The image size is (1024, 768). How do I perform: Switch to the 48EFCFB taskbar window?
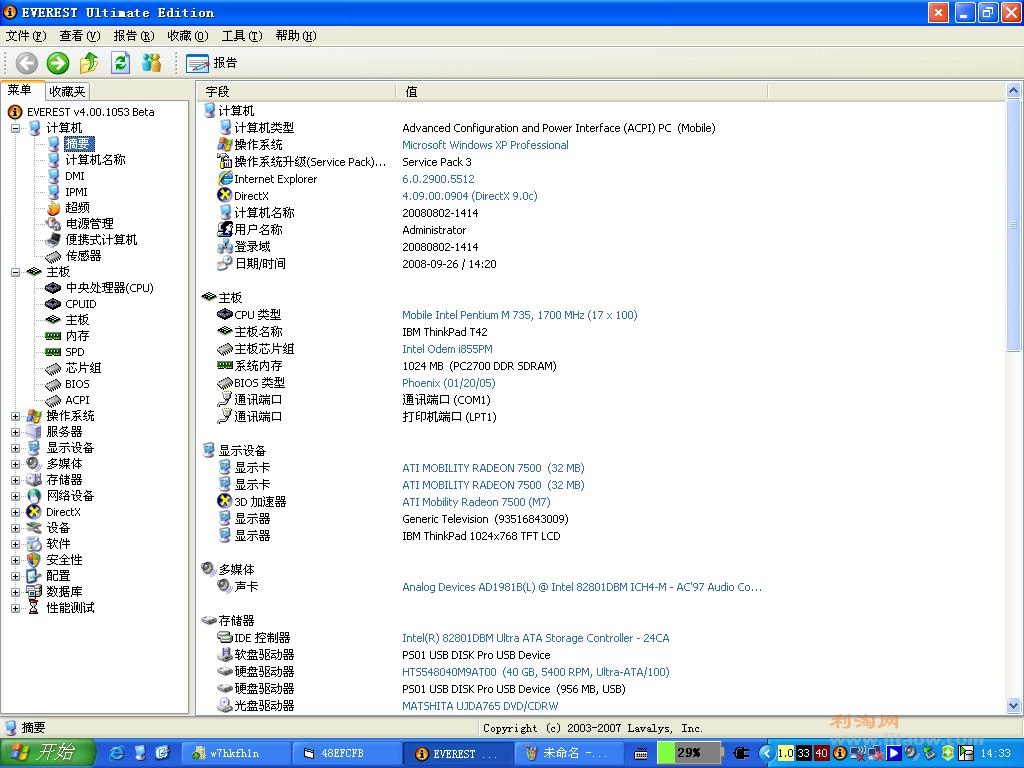click(x=345, y=754)
